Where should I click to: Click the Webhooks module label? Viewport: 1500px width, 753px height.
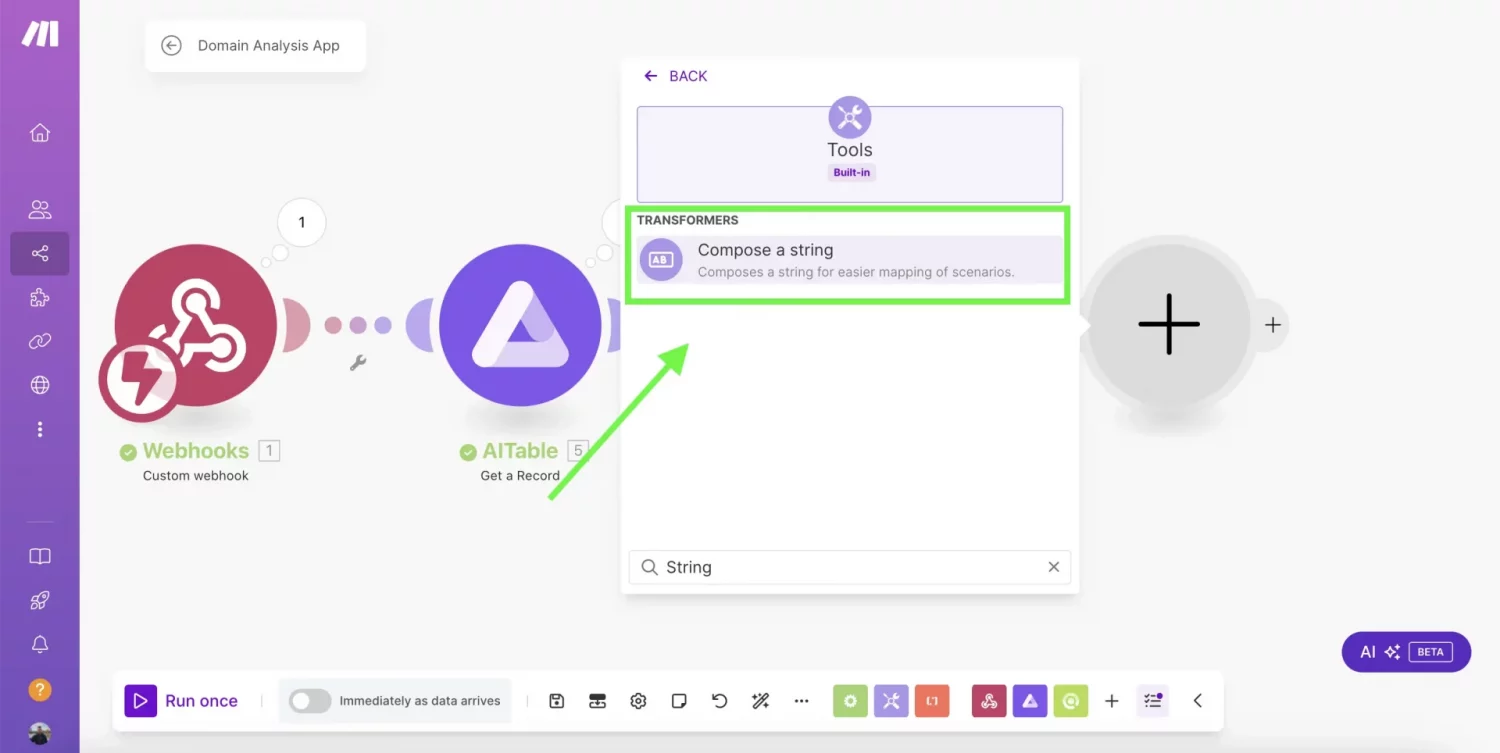pyautogui.click(x=195, y=451)
